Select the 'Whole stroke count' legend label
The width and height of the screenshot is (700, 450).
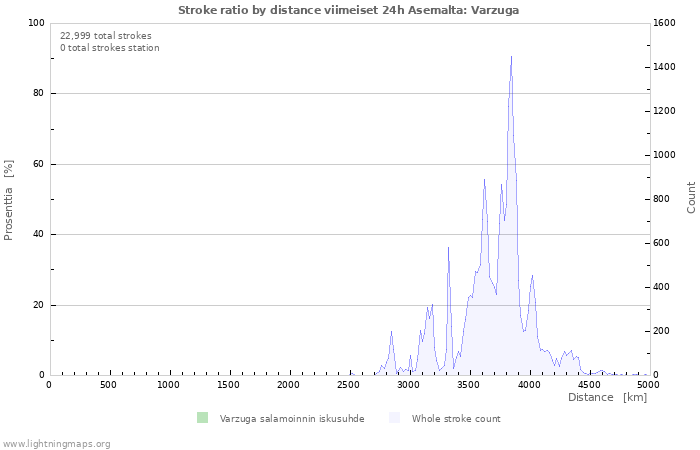coord(455,419)
